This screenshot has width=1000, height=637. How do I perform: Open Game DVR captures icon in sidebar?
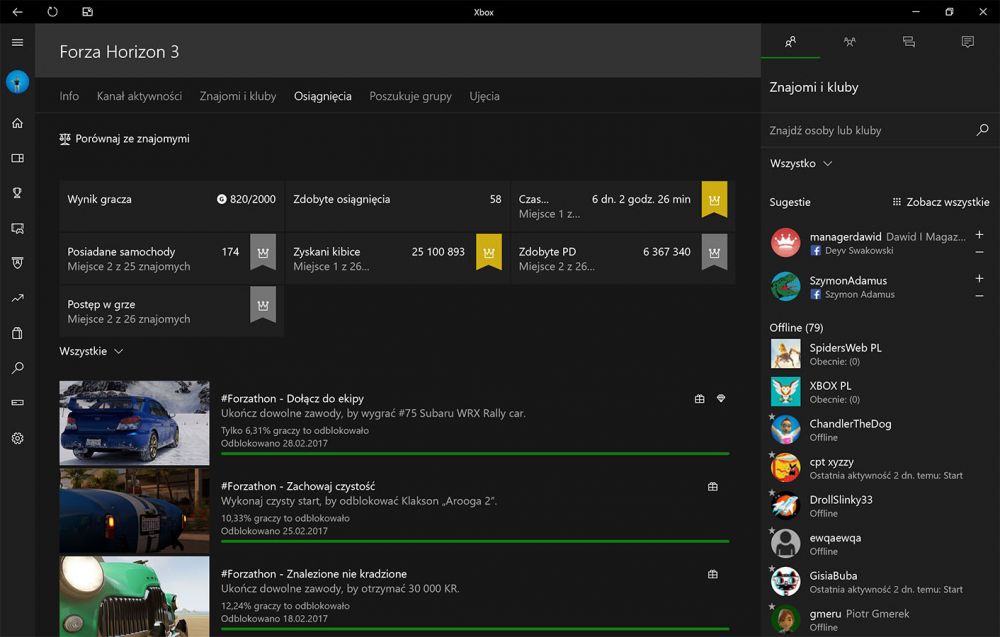17,228
